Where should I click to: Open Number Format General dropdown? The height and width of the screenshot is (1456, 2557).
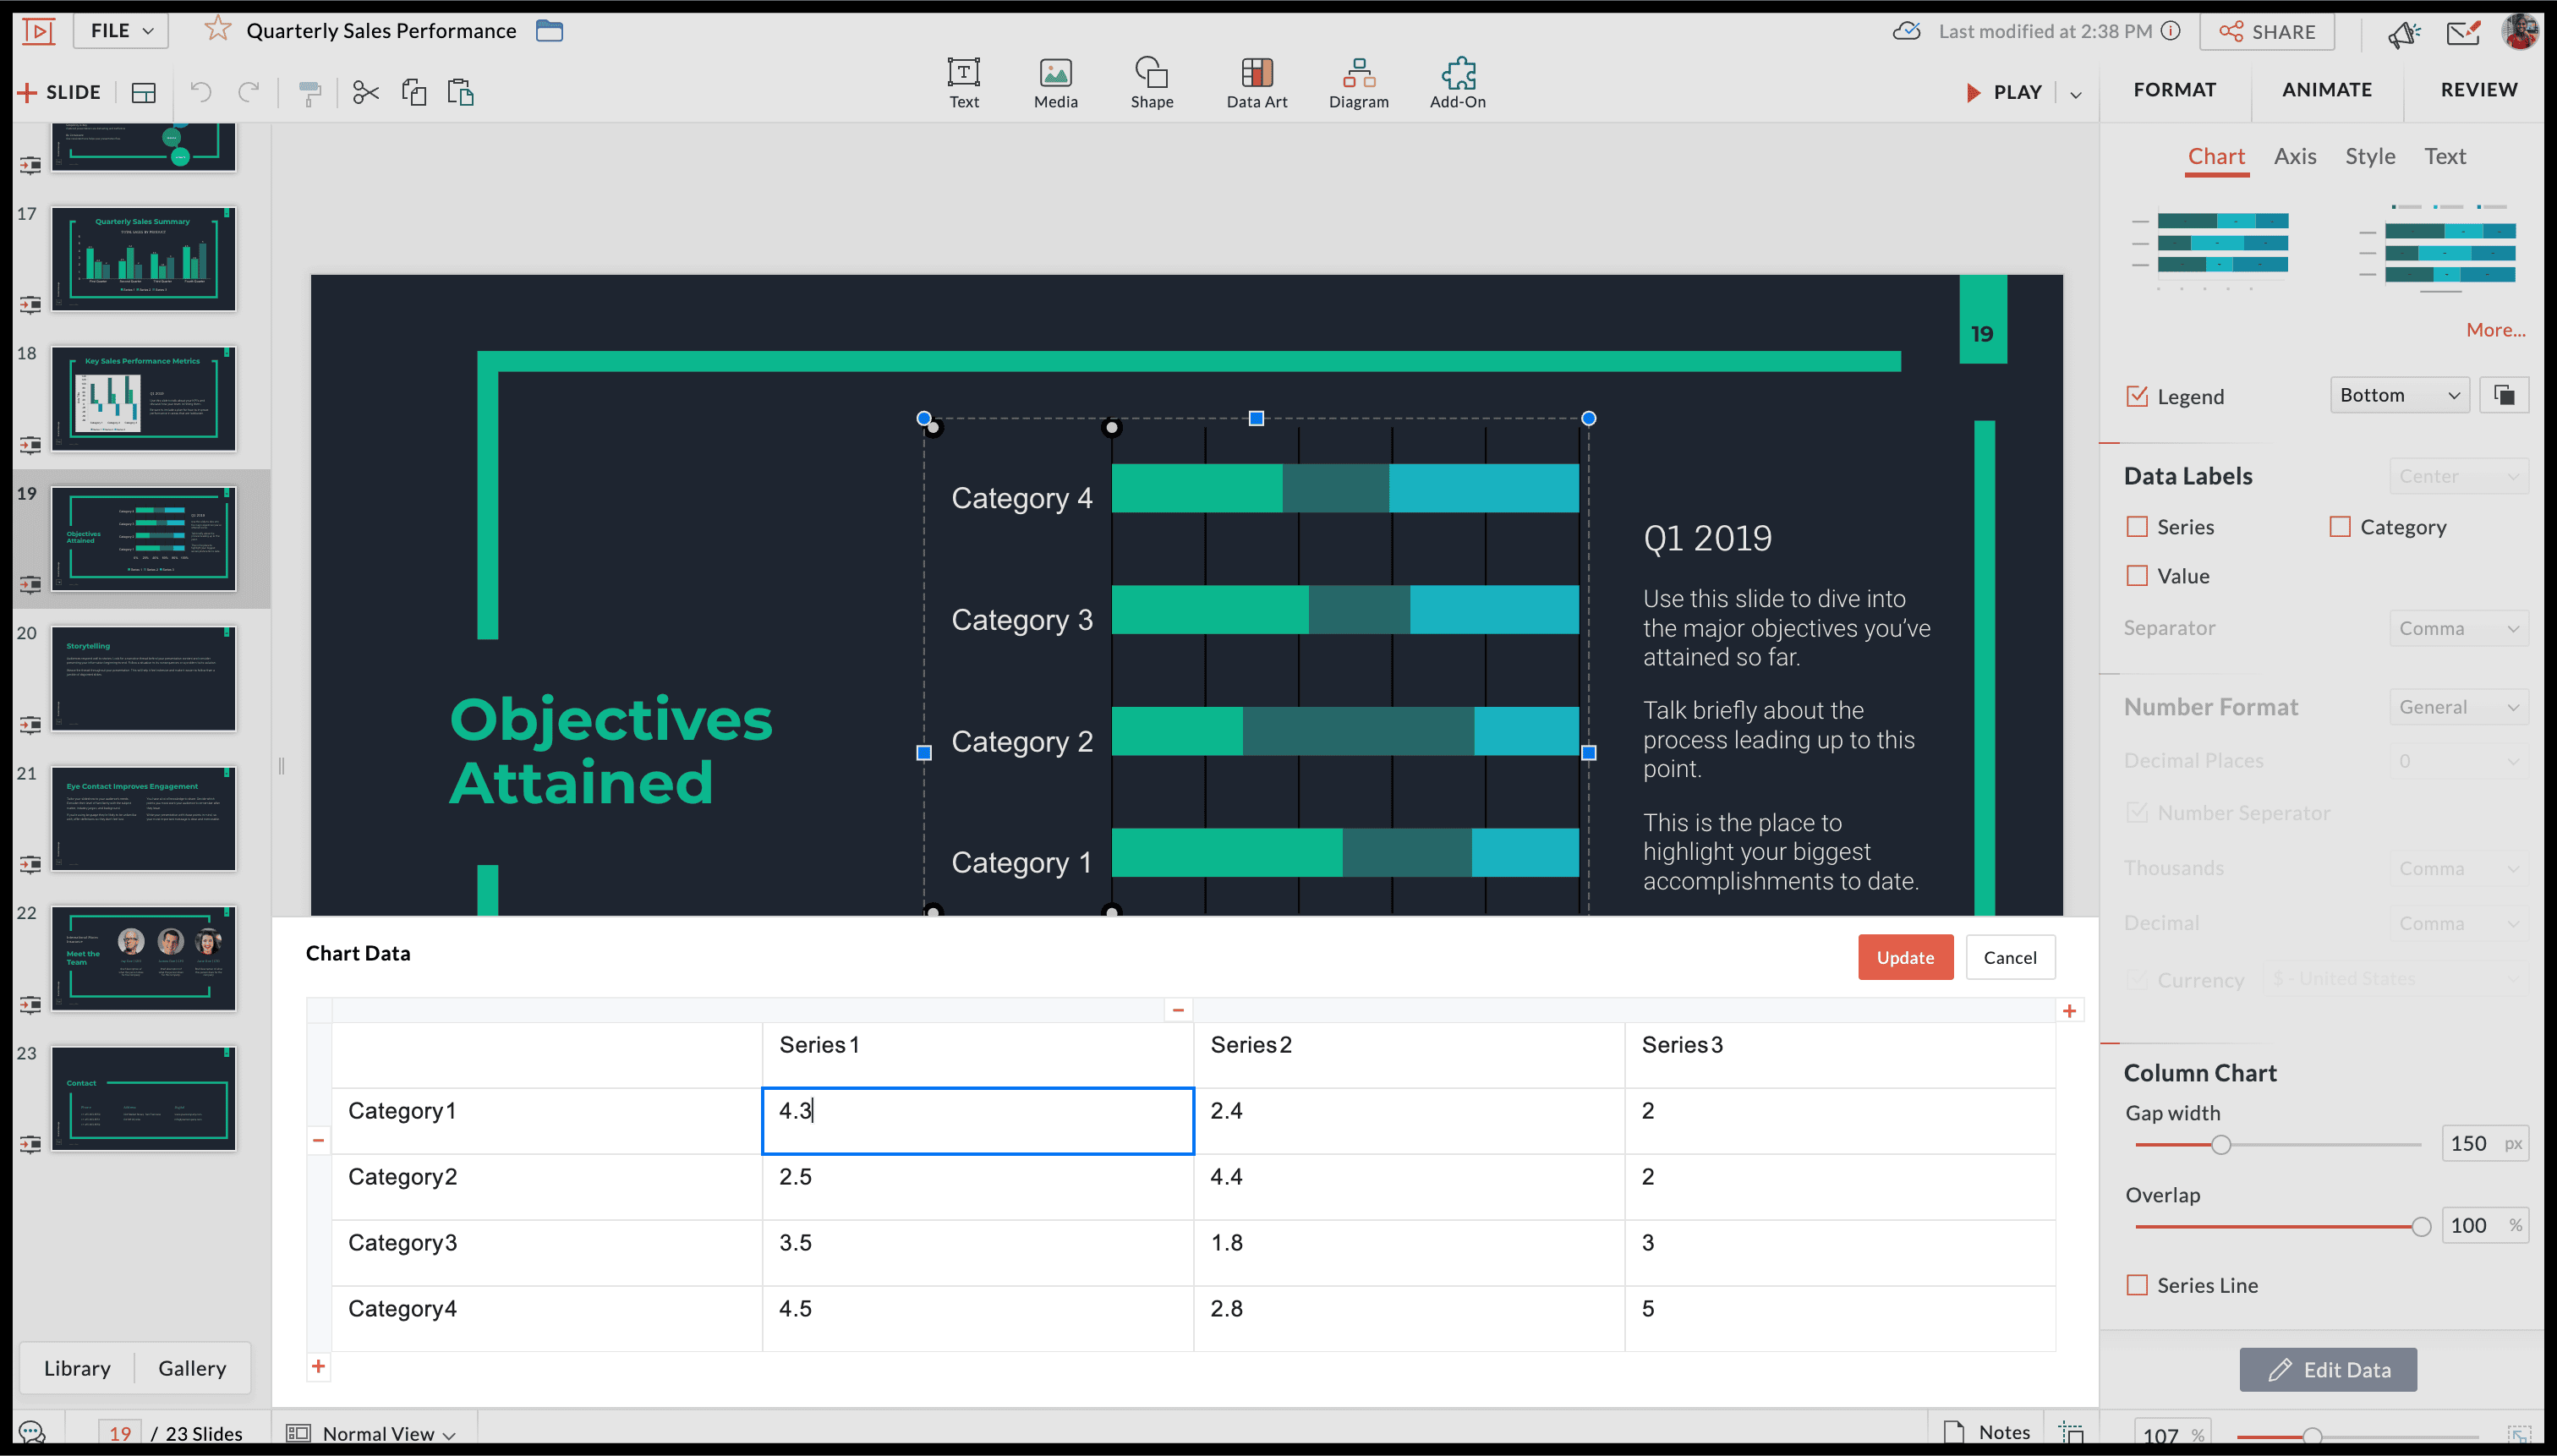2458,707
